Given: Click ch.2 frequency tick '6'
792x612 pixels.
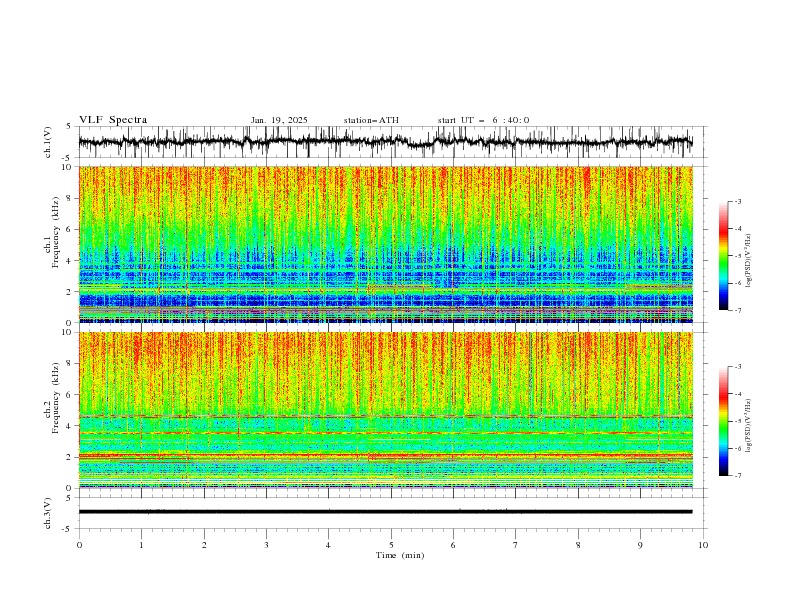Looking at the screenshot, I should click(x=71, y=395).
